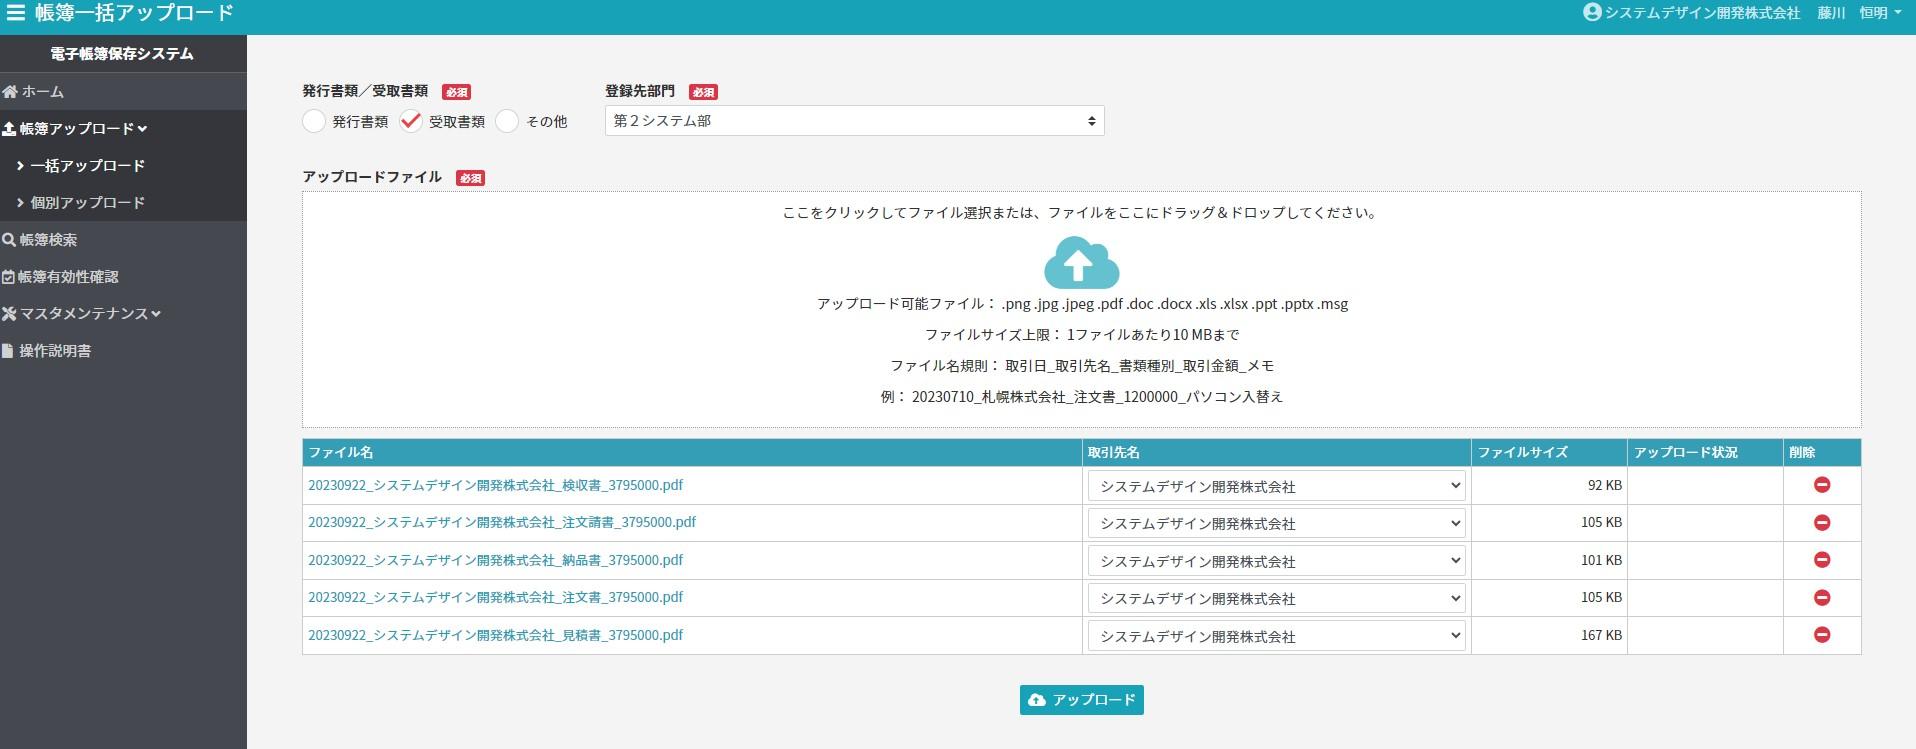Click red delete icon for 納品書 file

click(x=1821, y=560)
